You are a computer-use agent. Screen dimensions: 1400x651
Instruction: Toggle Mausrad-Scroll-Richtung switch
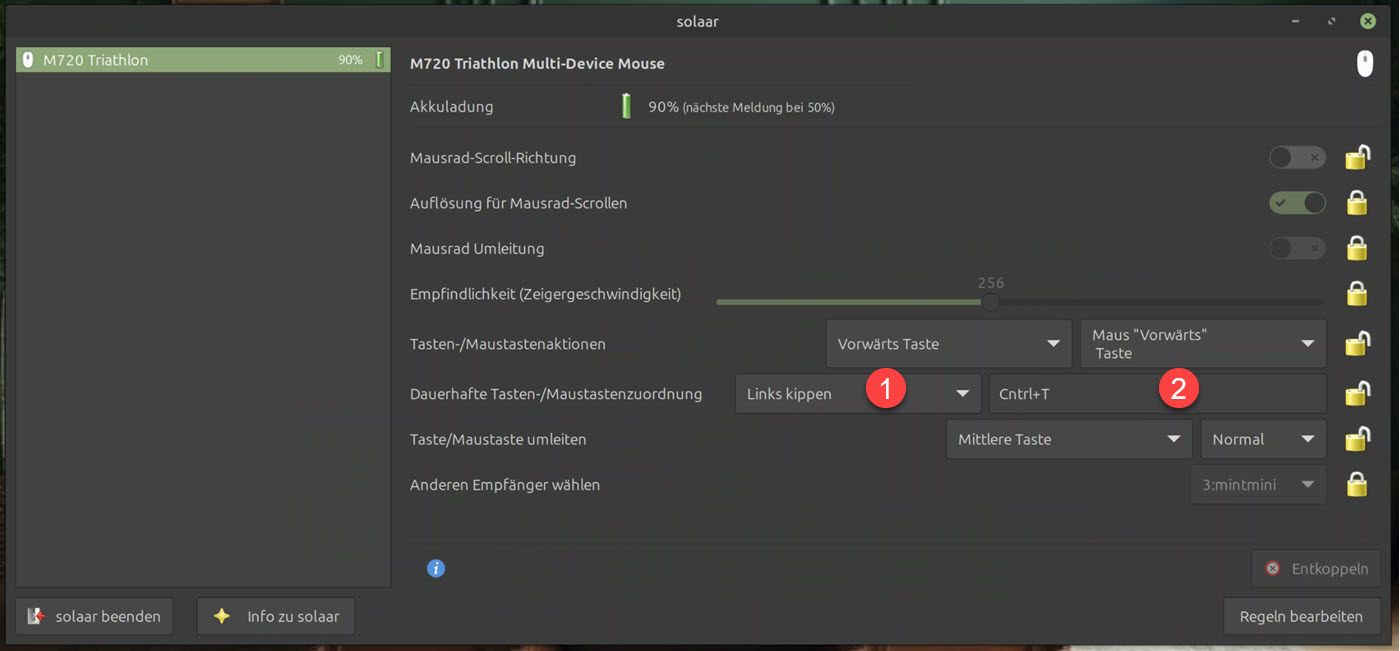coord(1297,157)
